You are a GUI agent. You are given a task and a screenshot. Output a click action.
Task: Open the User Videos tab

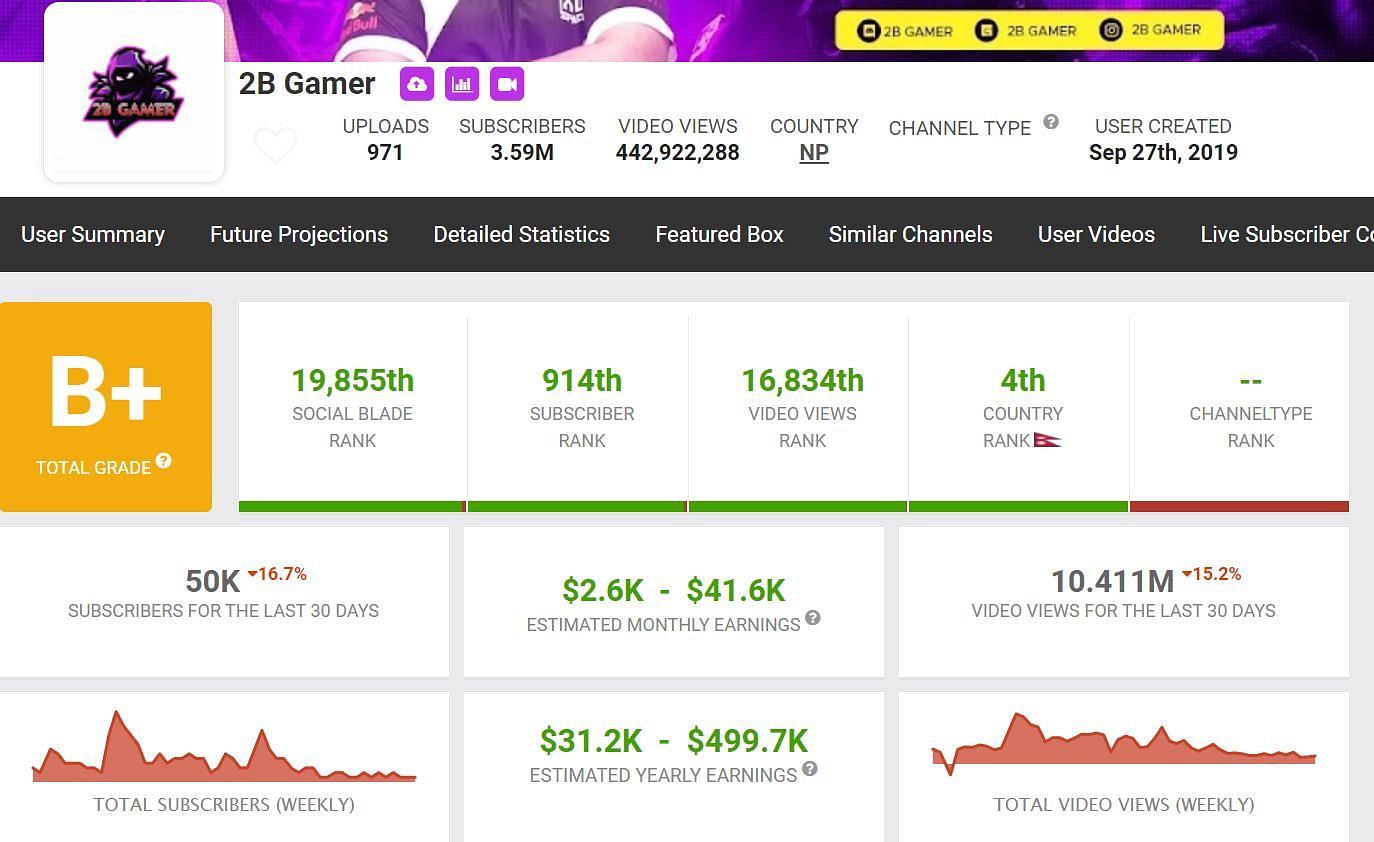(x=1096, y=234)
